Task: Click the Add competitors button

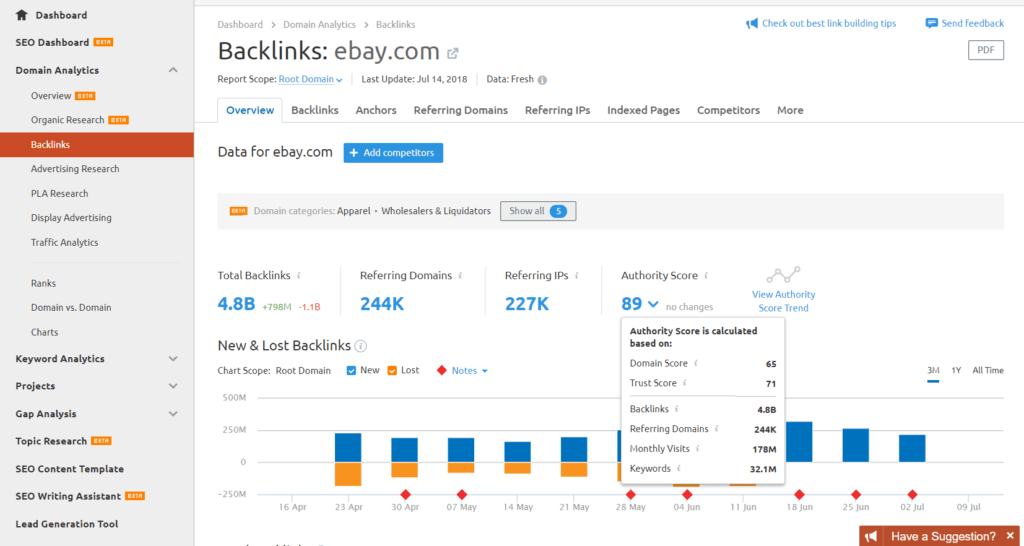Action: coord(393,153)
